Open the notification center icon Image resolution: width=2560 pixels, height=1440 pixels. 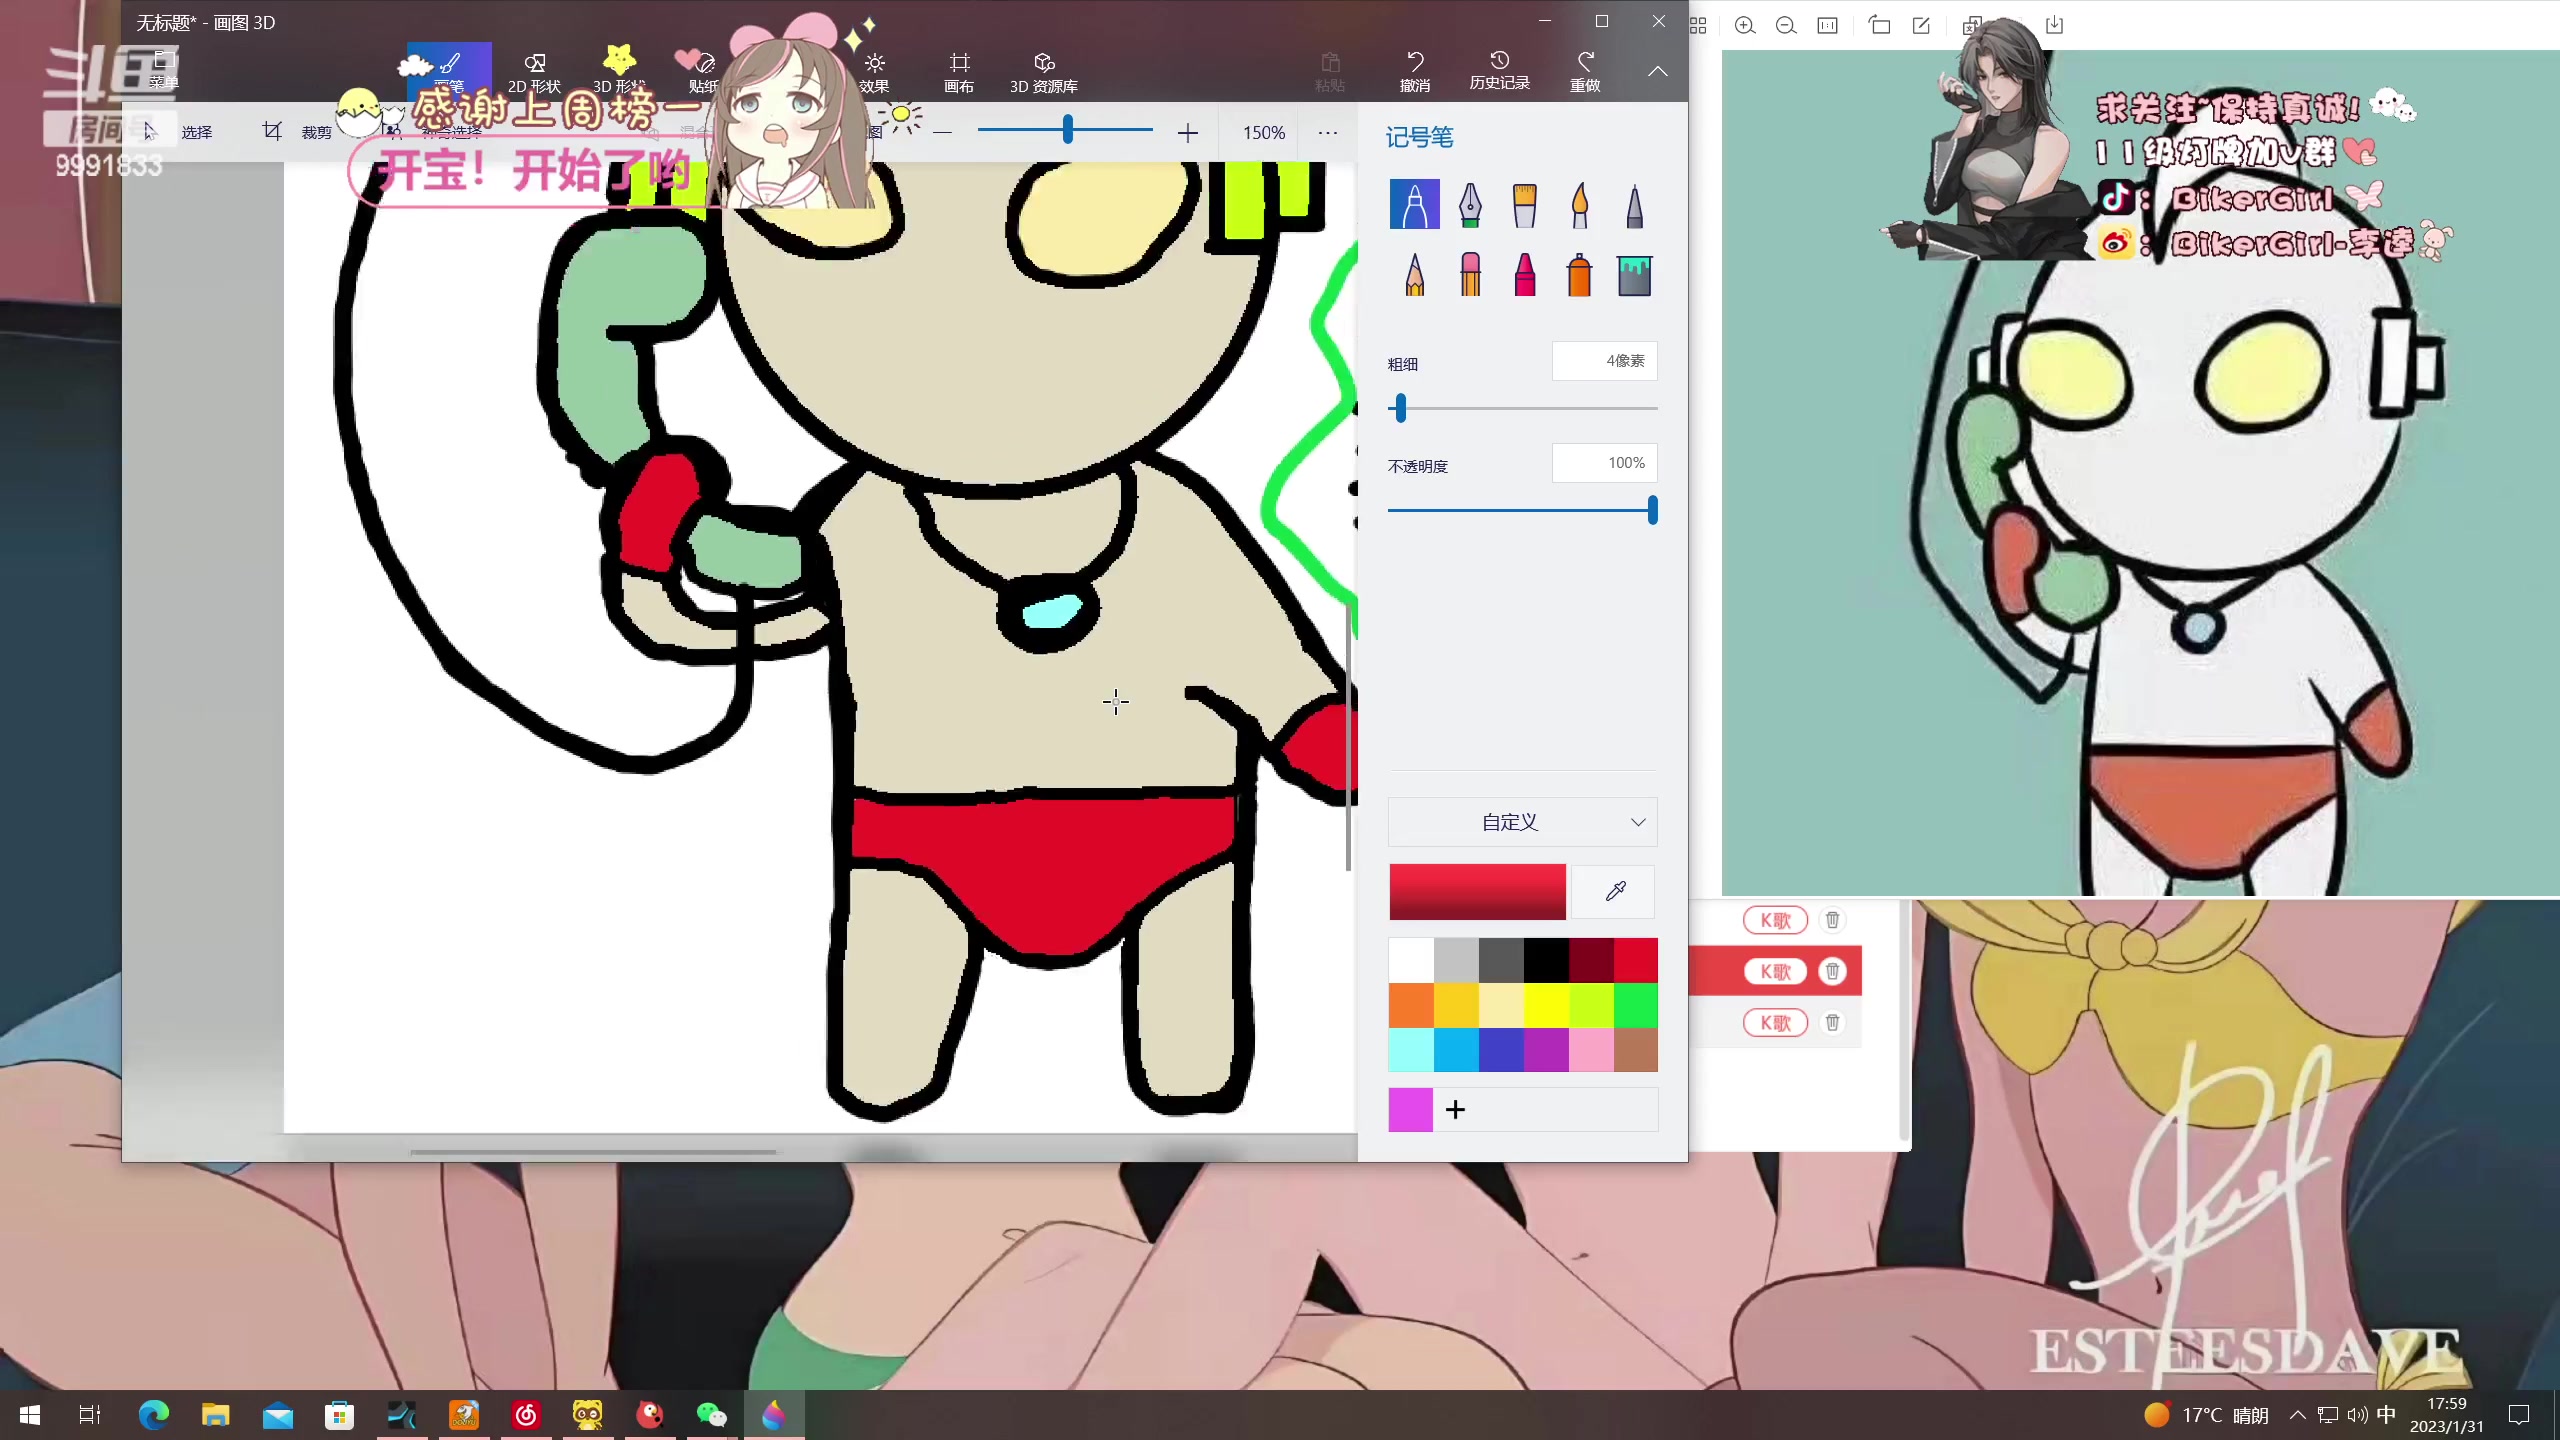click(x=2519, y=1415)
